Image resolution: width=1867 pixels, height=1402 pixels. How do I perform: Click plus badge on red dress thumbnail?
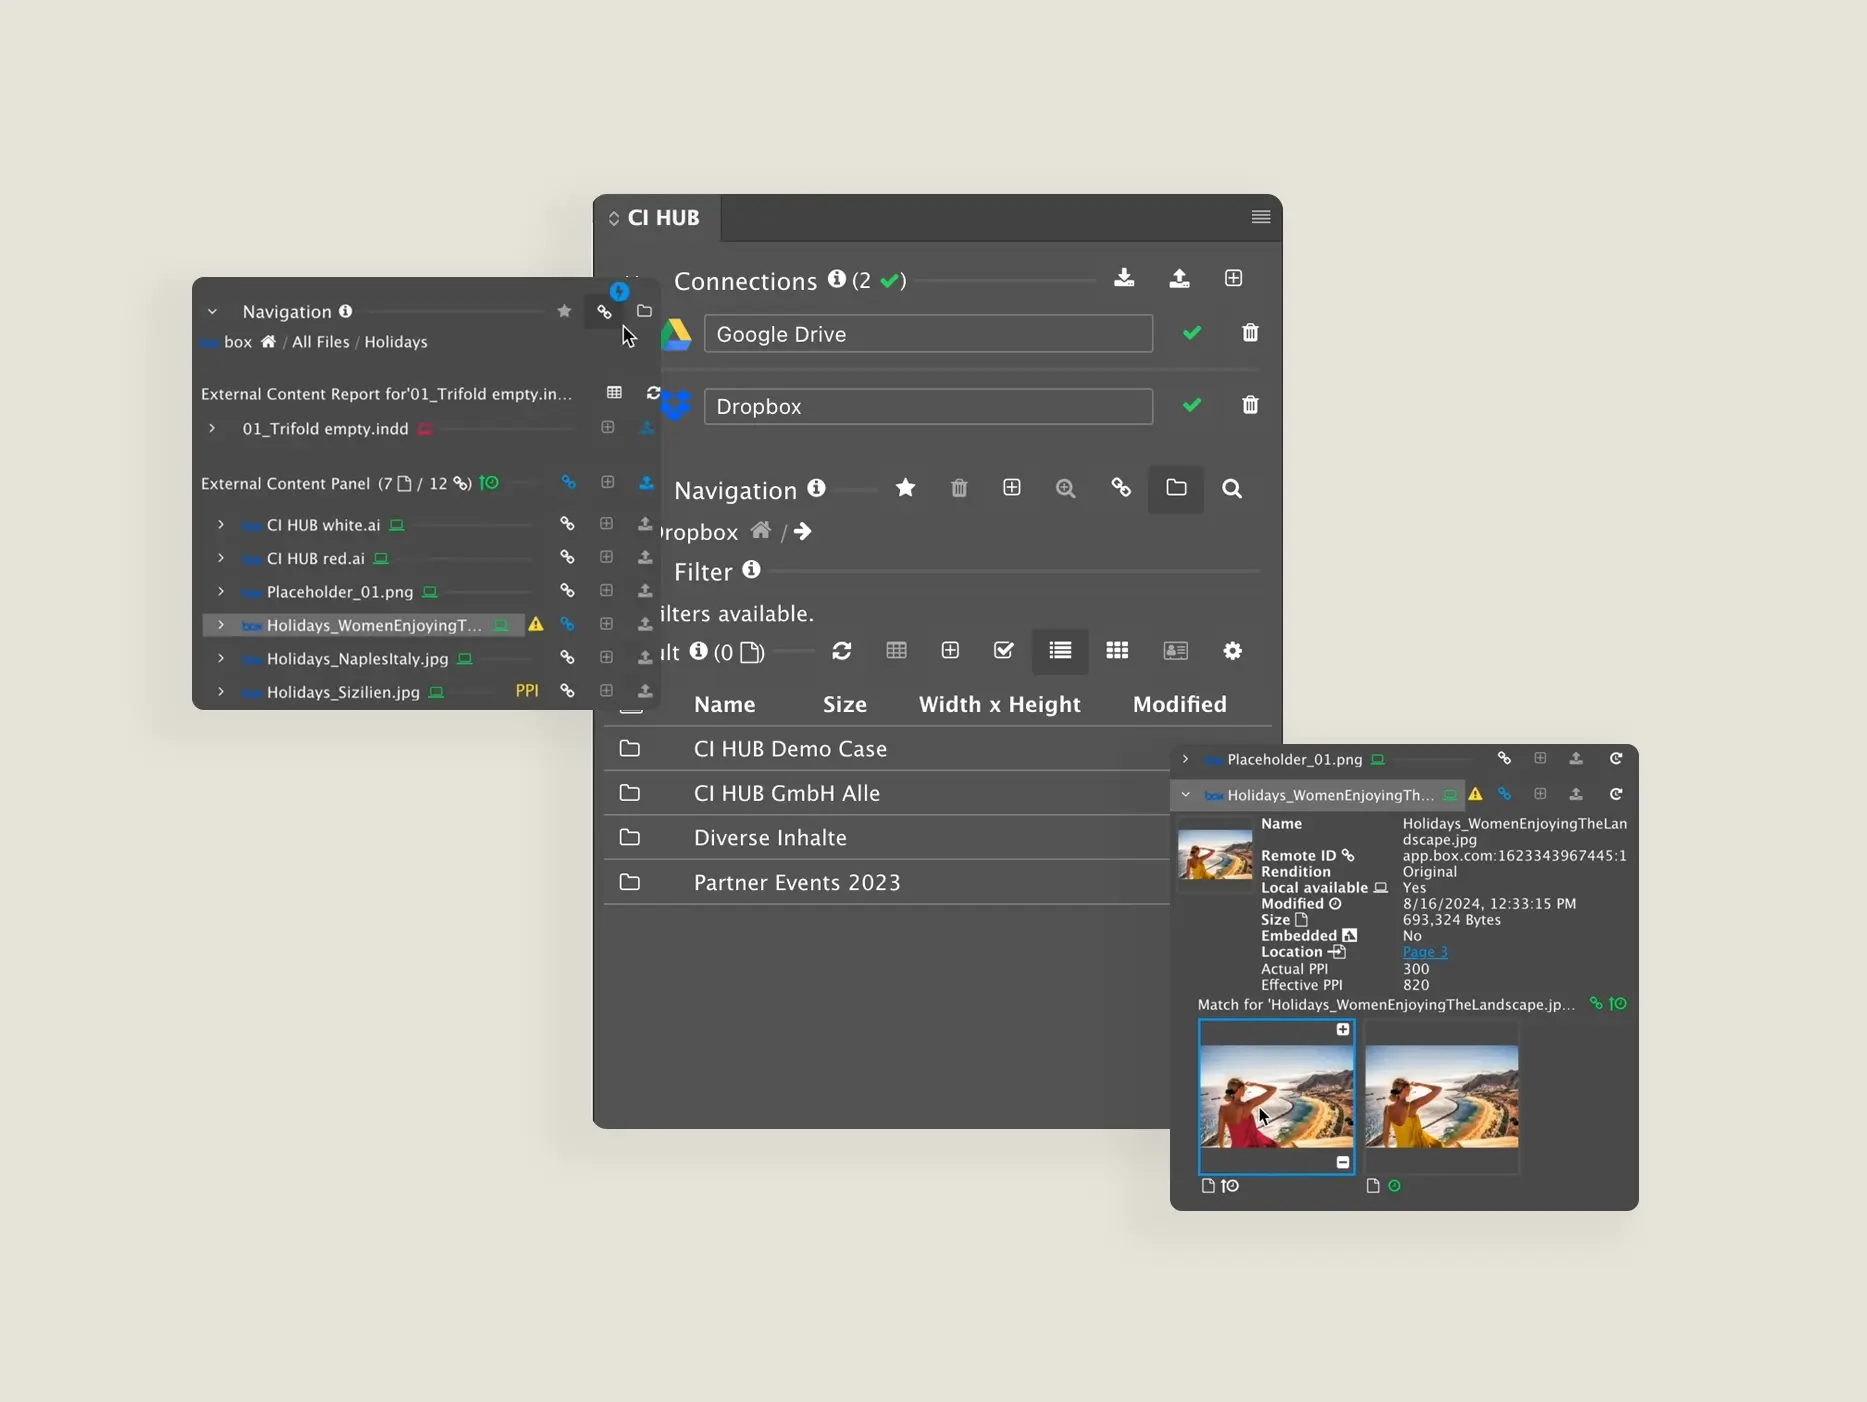click(1342, 1030)
